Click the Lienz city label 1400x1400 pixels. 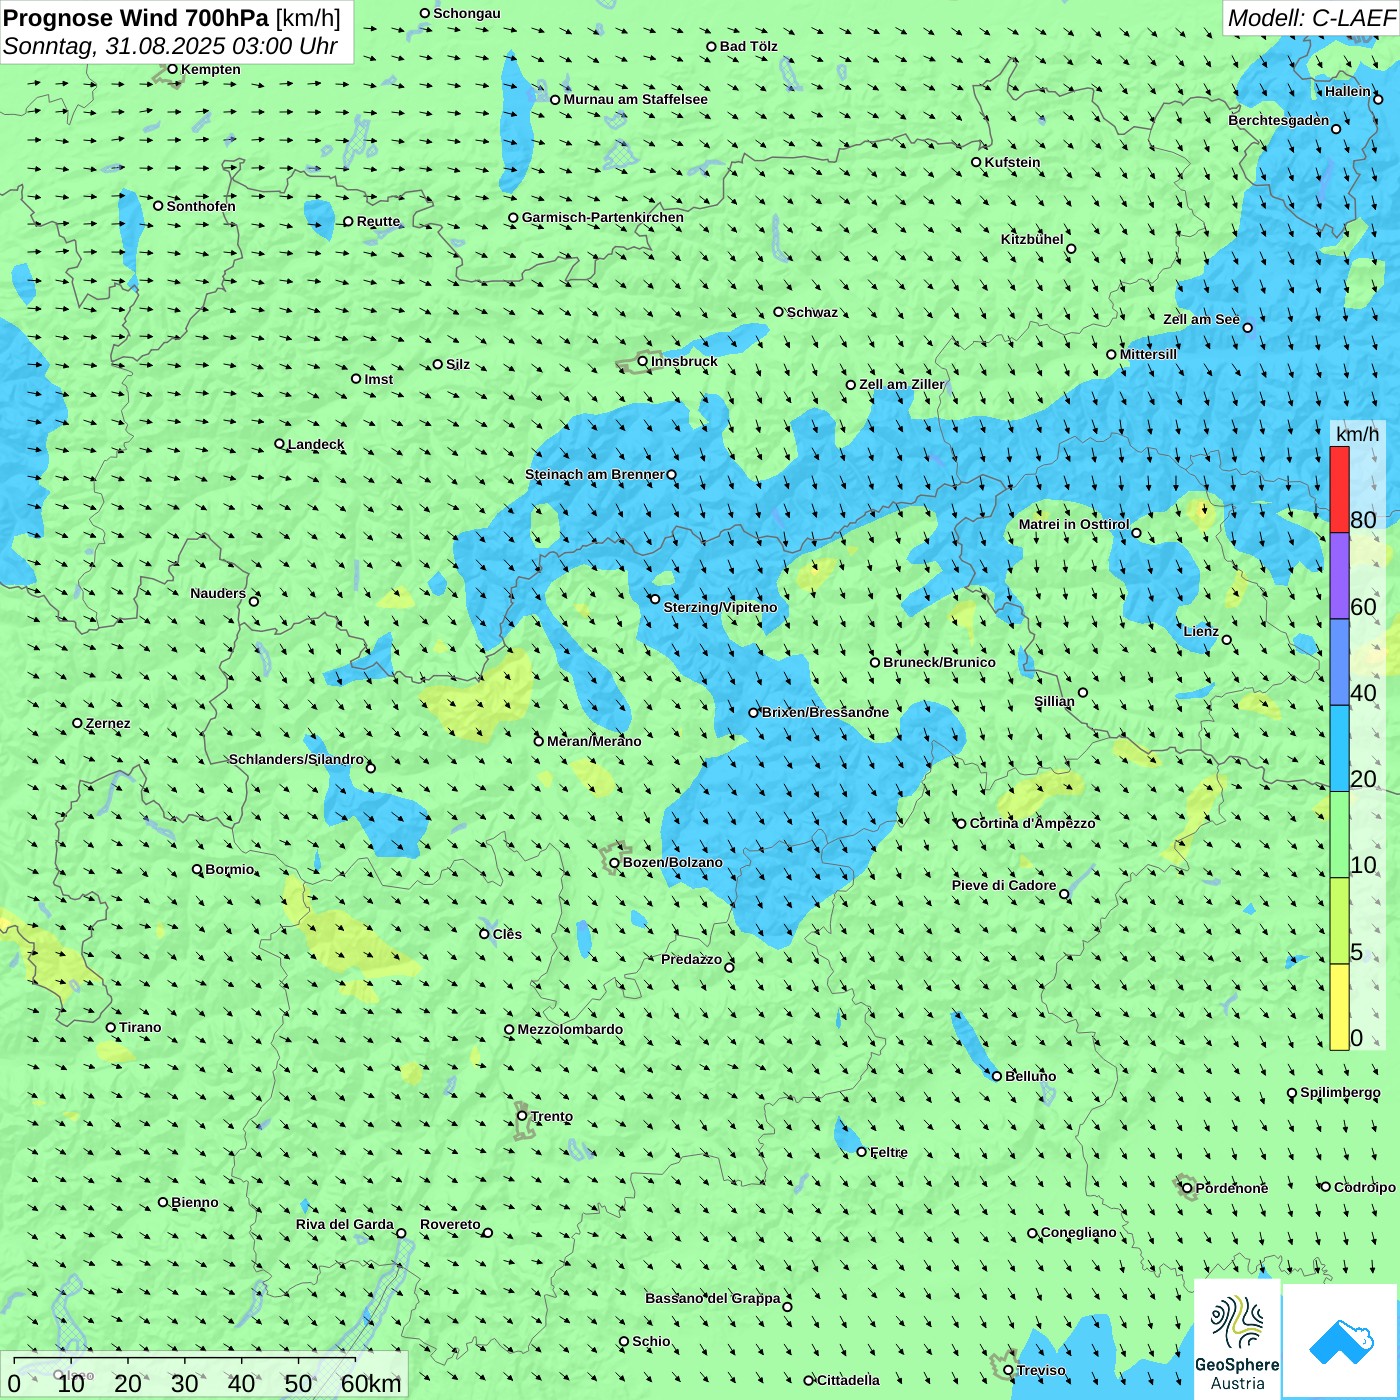coord(1201,631)
